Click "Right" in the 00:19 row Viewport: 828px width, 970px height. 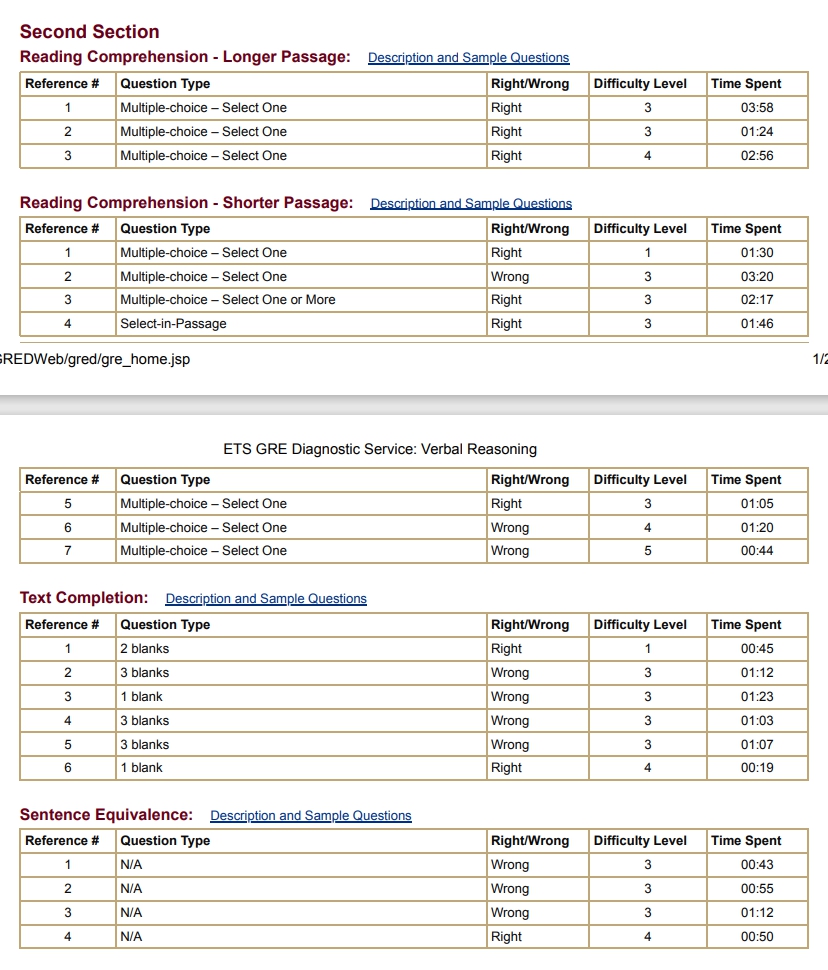click(506, 768)
